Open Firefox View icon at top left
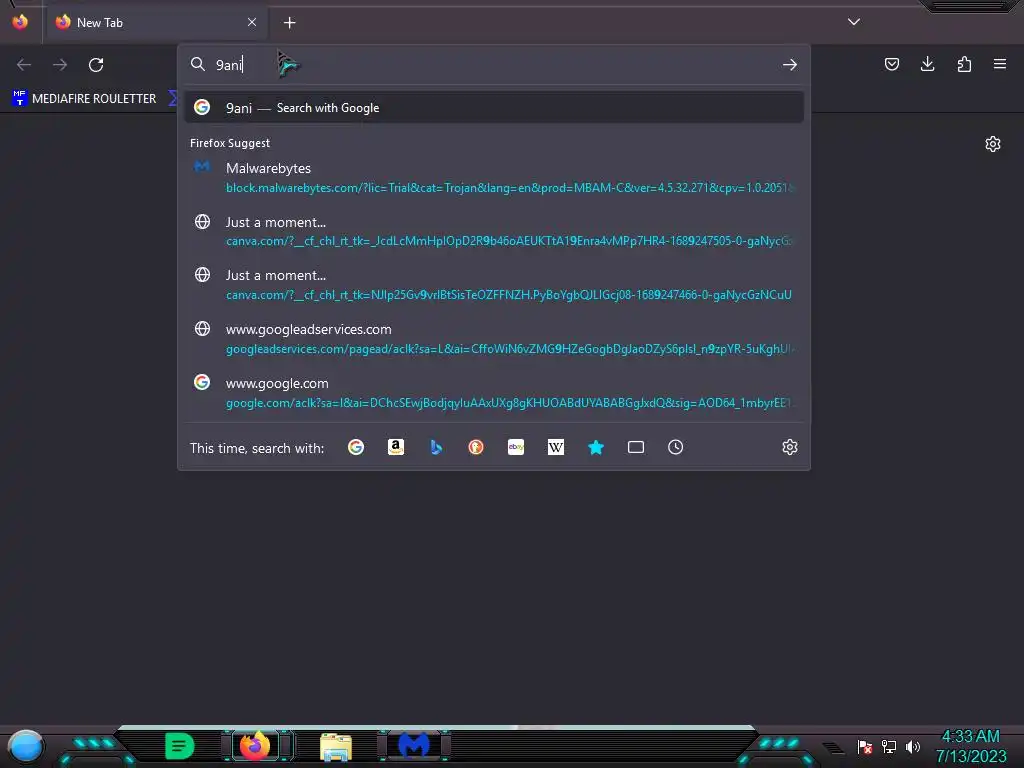The image size is (1024, 768). pos(20,22)
